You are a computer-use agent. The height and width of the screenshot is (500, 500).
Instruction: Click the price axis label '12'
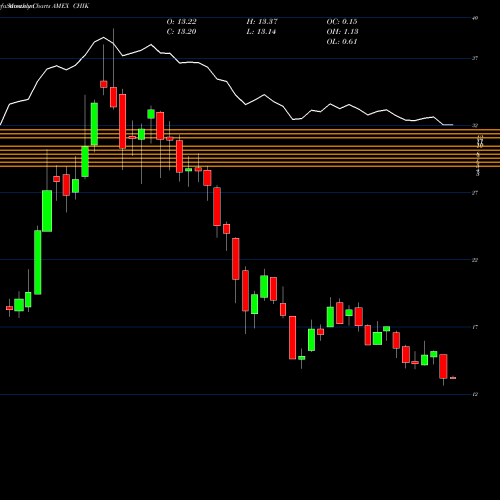475,394
